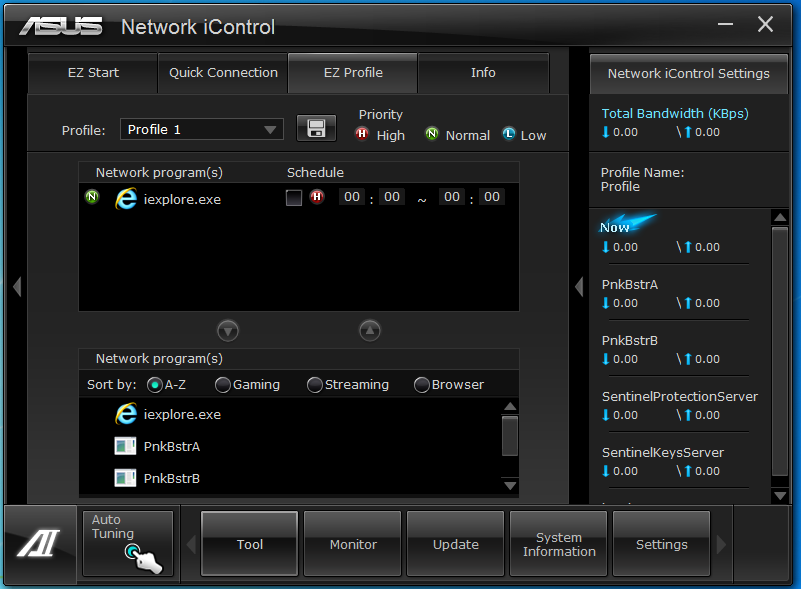Click the program list scroll-down arrow
The height and width of the screenshot is (589, 801).
pyautogui.click(x=510, y=485)
